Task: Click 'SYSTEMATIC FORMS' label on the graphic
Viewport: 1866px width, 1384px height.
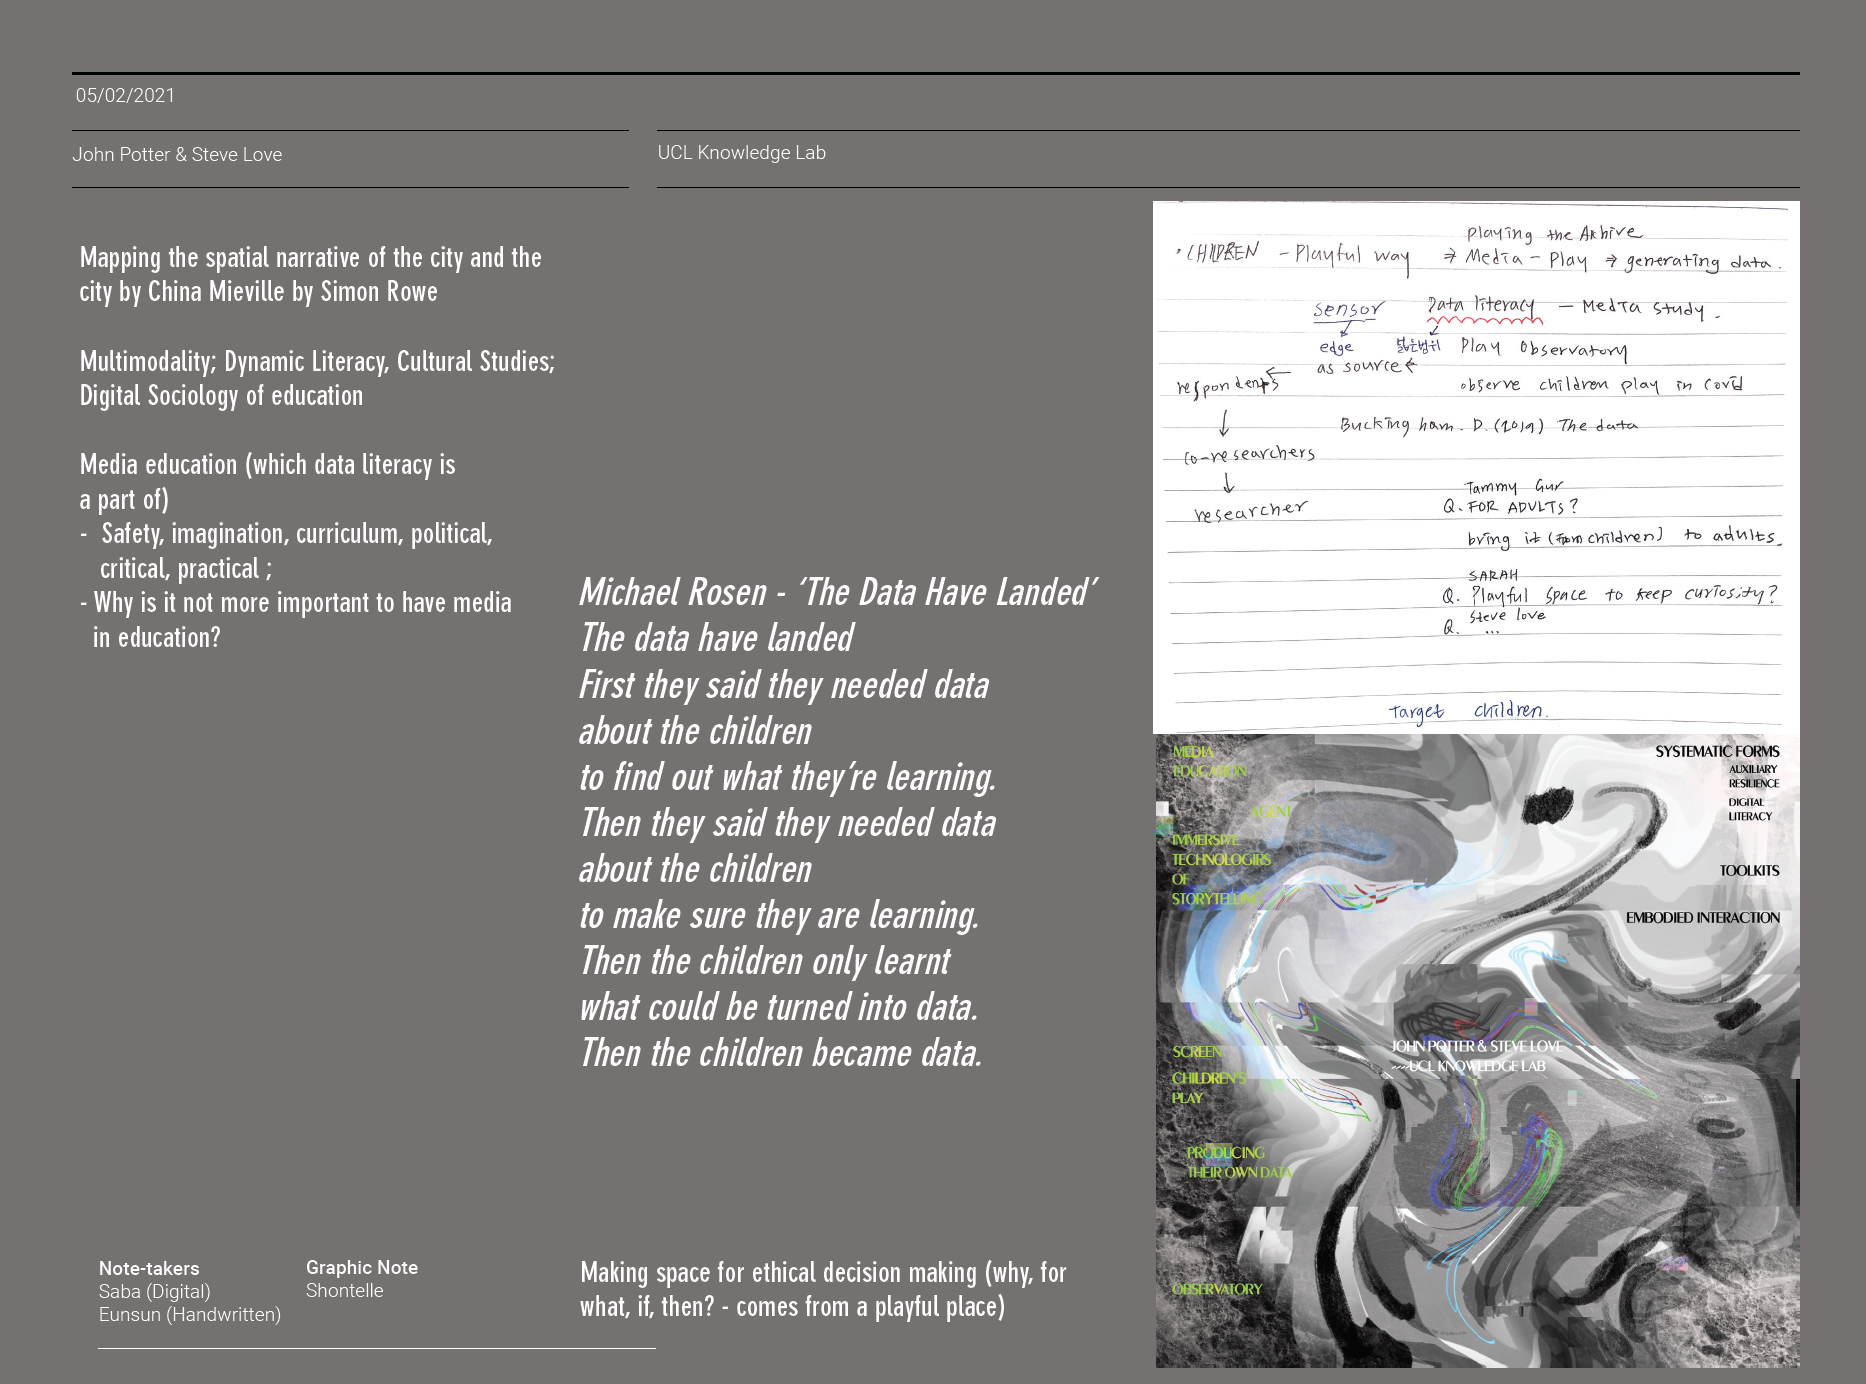Action: 1717,751
